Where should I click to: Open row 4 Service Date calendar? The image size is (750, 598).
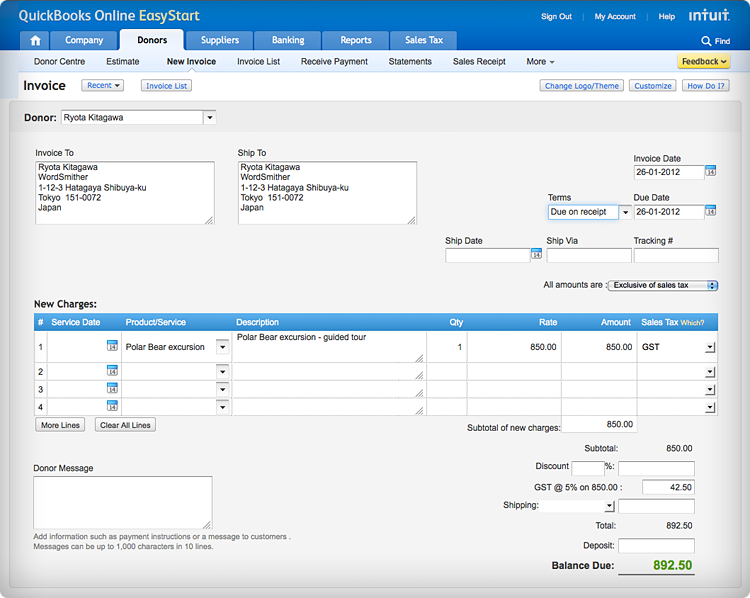(x=112, y=406)
